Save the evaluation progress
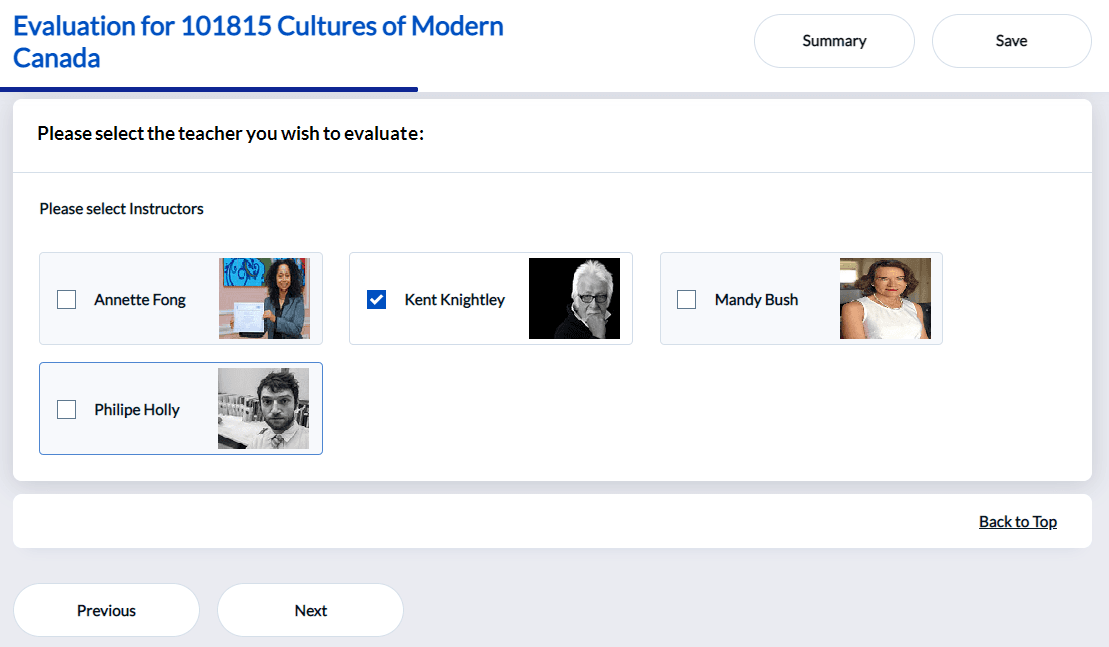The height and width of the screenshot is (647, 1109). (1011, 41)
